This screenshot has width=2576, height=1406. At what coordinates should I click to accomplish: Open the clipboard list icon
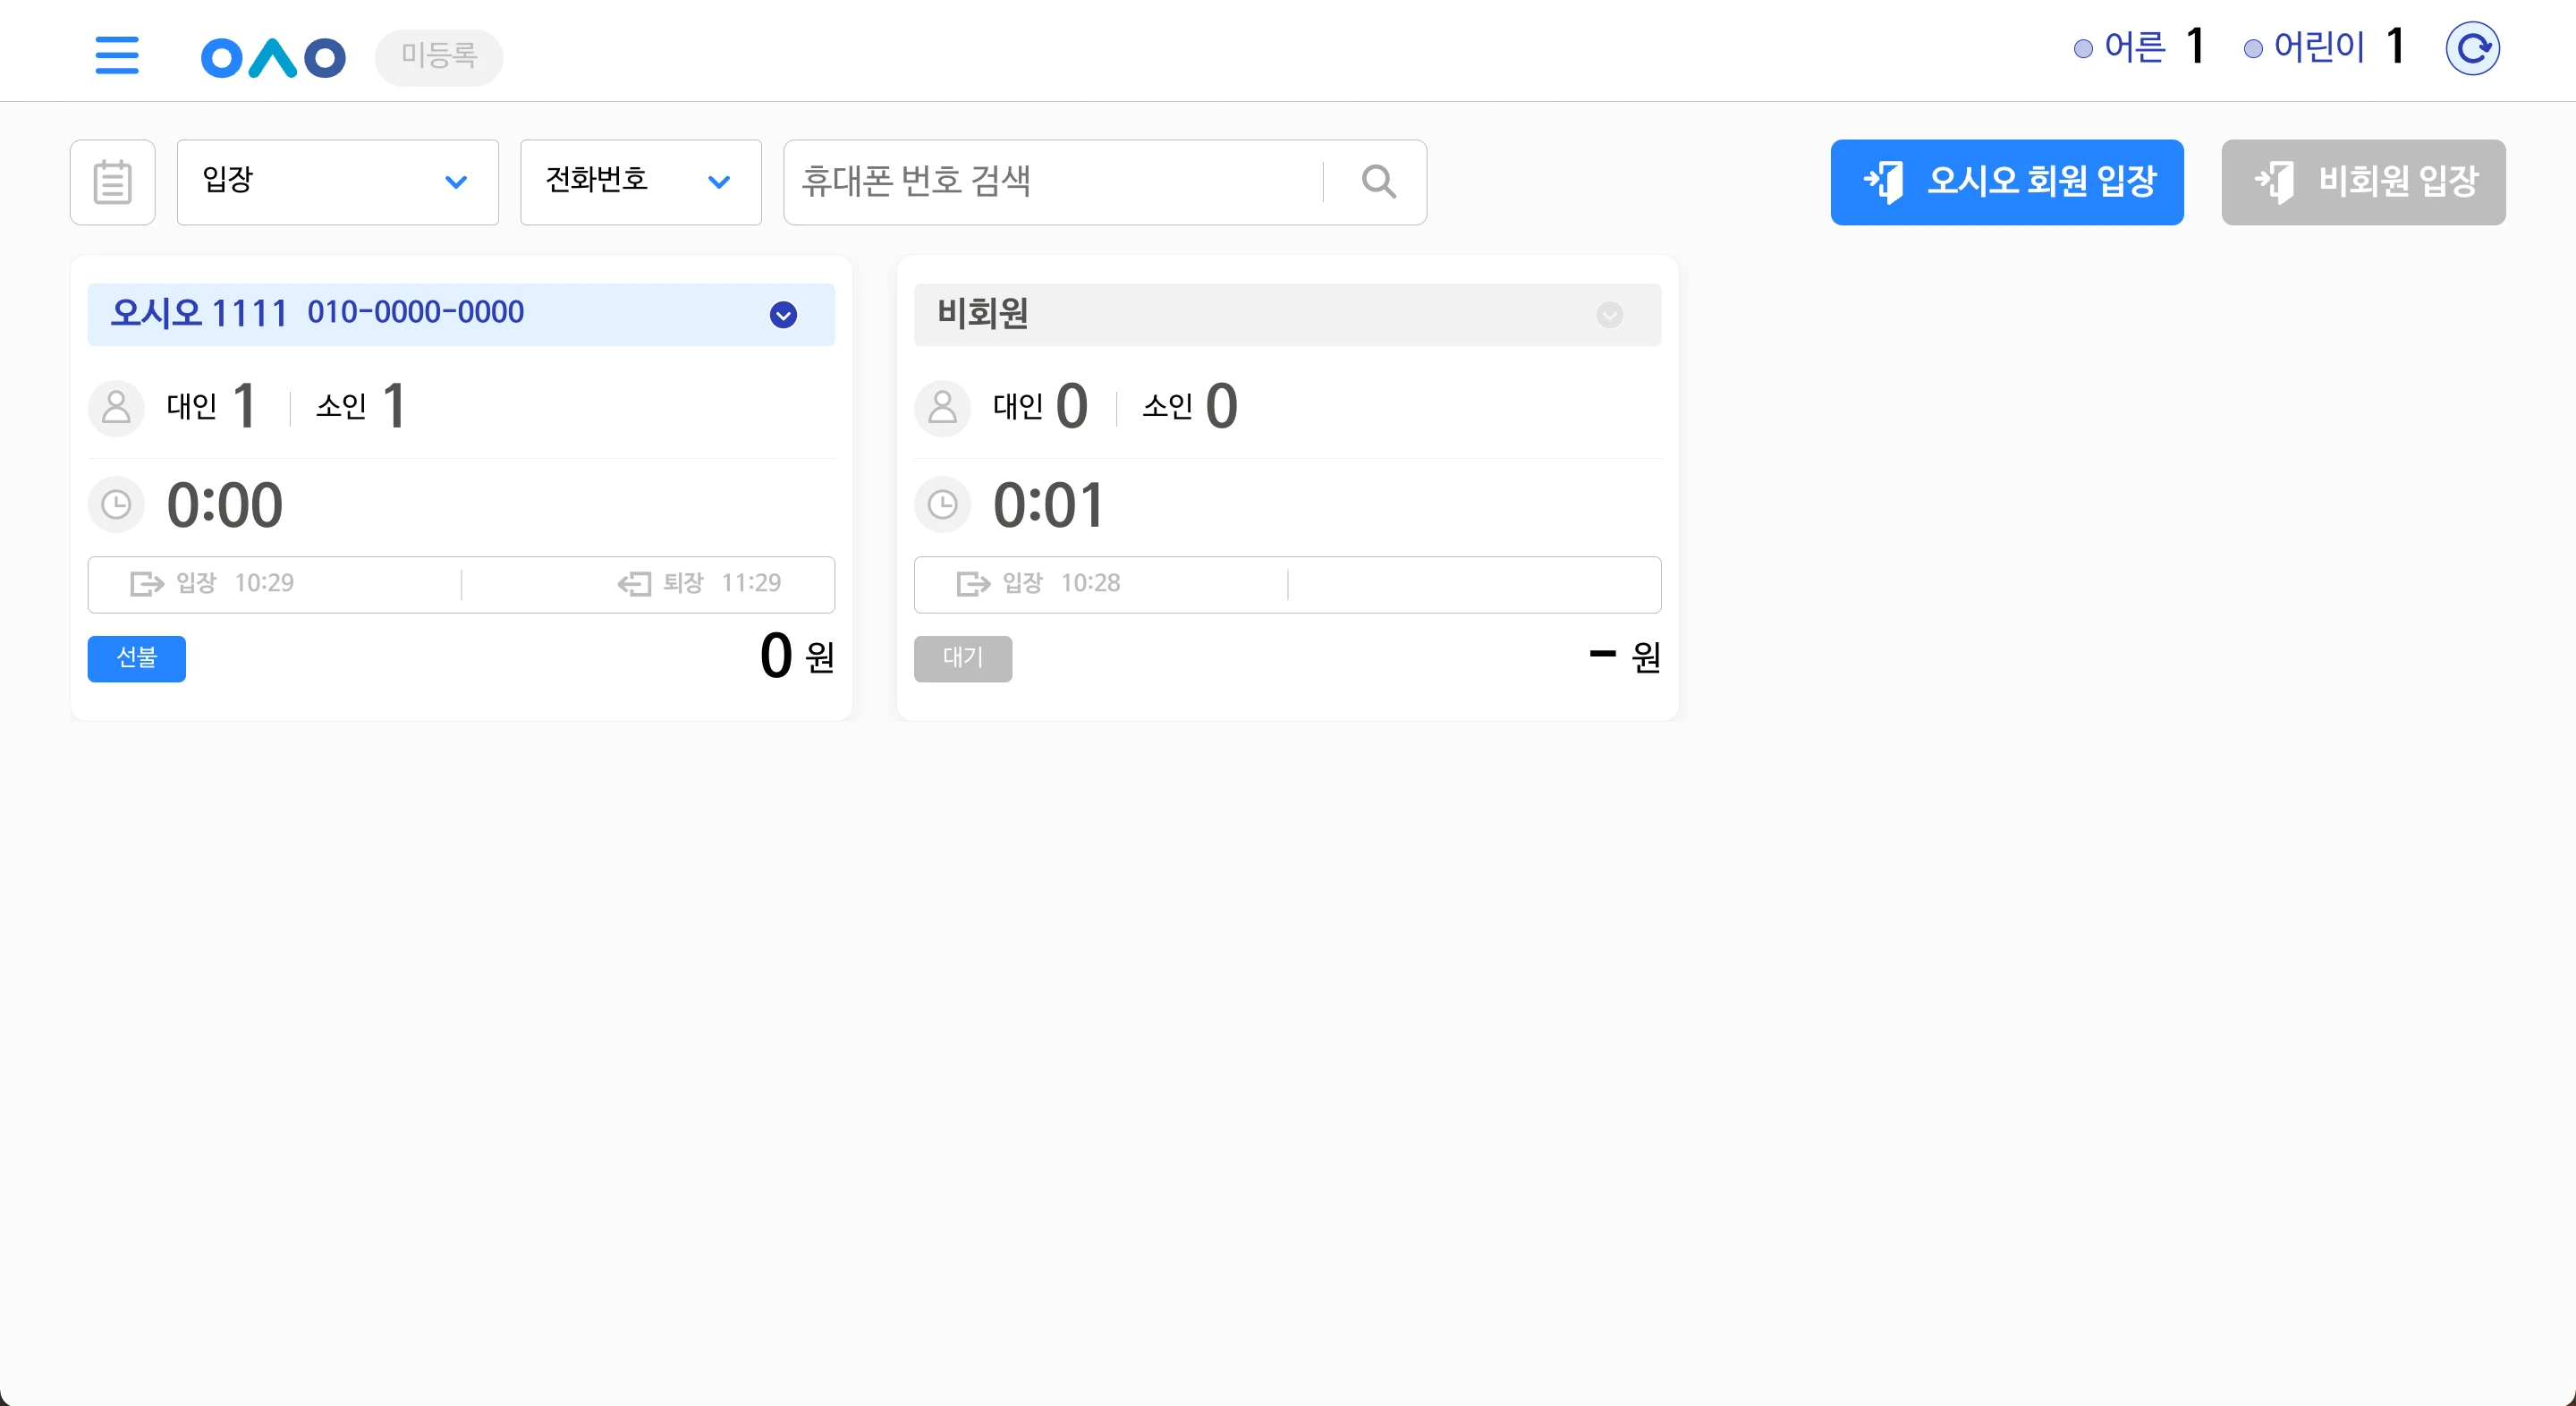pos(113,182)
